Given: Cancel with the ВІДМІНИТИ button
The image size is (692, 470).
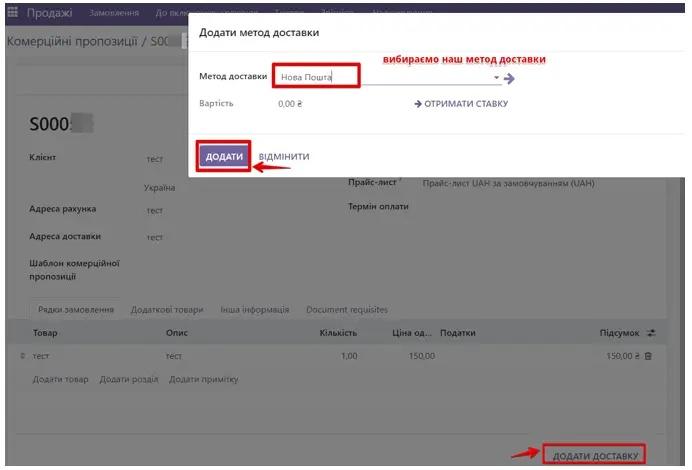Looking at the screenshot, I should point(284,157).
